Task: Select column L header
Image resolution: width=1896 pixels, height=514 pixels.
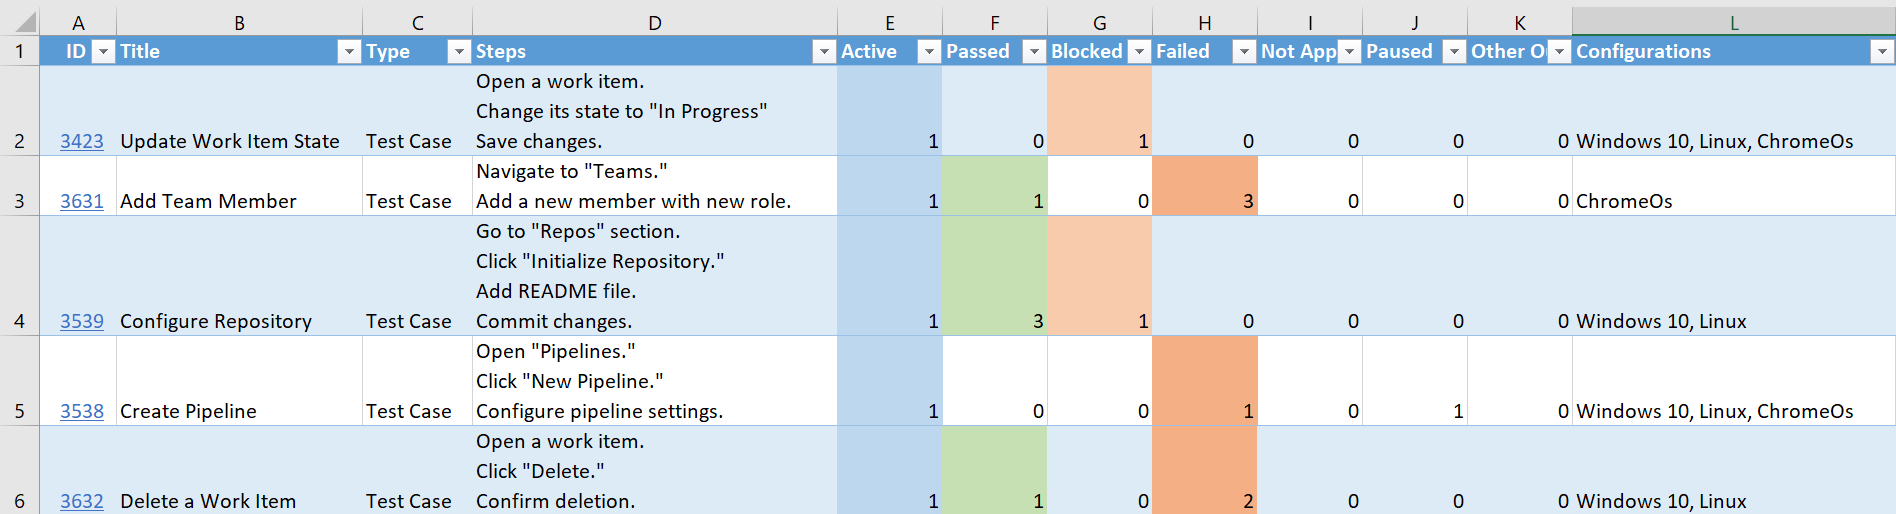Action: pyautogui.click(x=1733, y=22)
